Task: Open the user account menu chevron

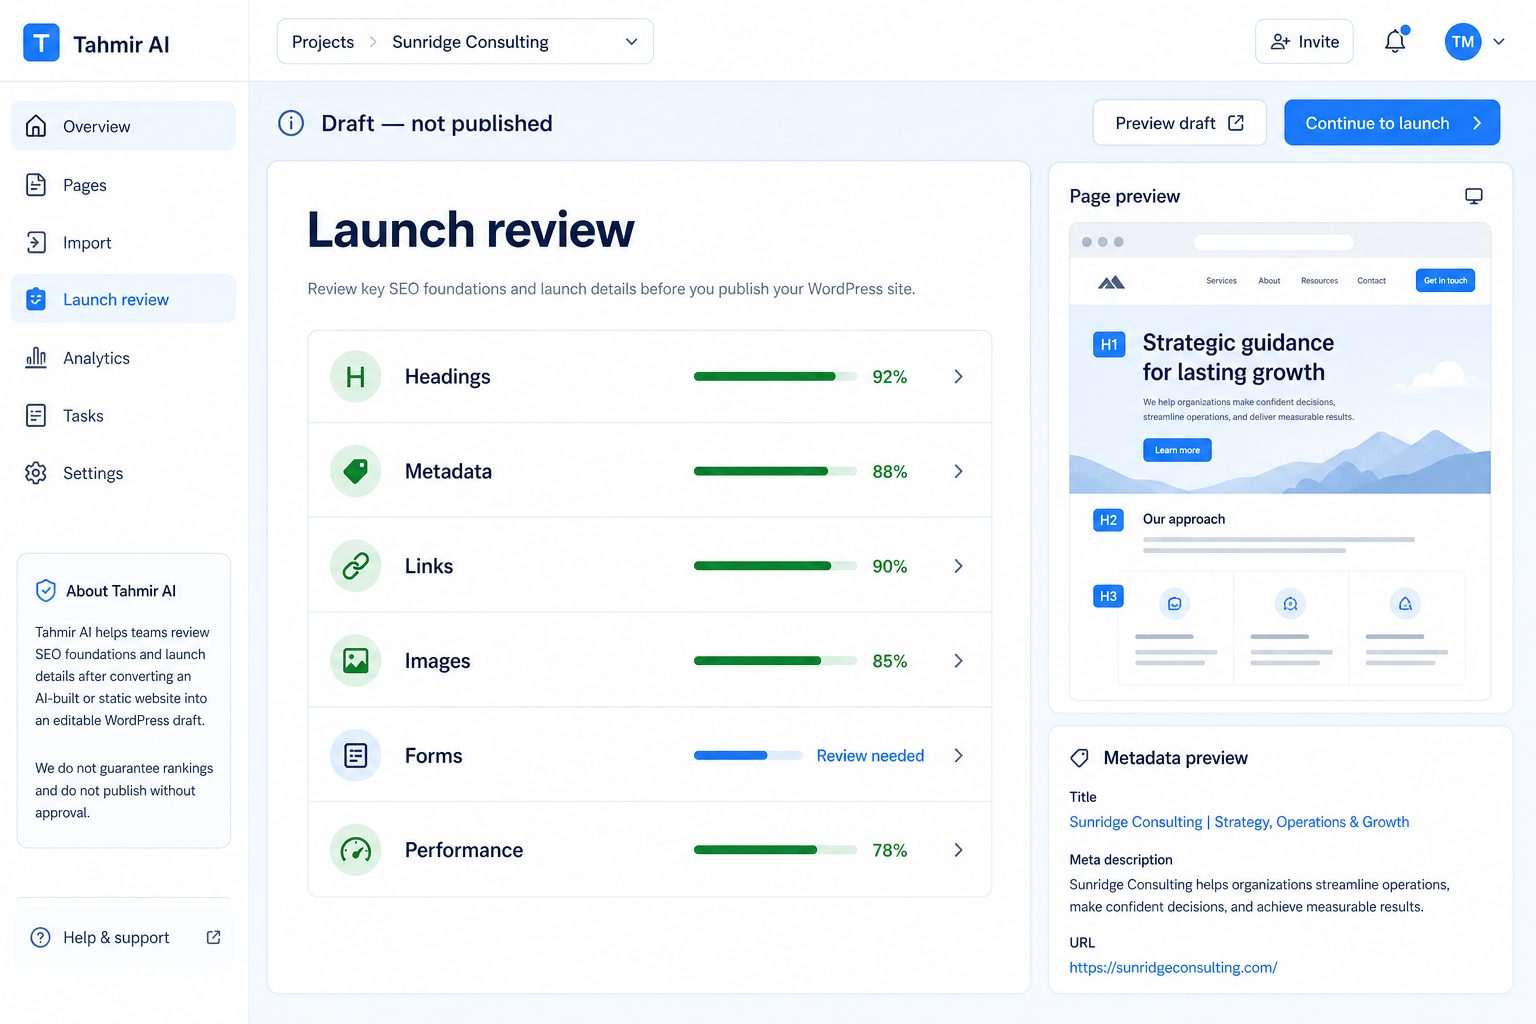Action: [x=1499, y=42]
